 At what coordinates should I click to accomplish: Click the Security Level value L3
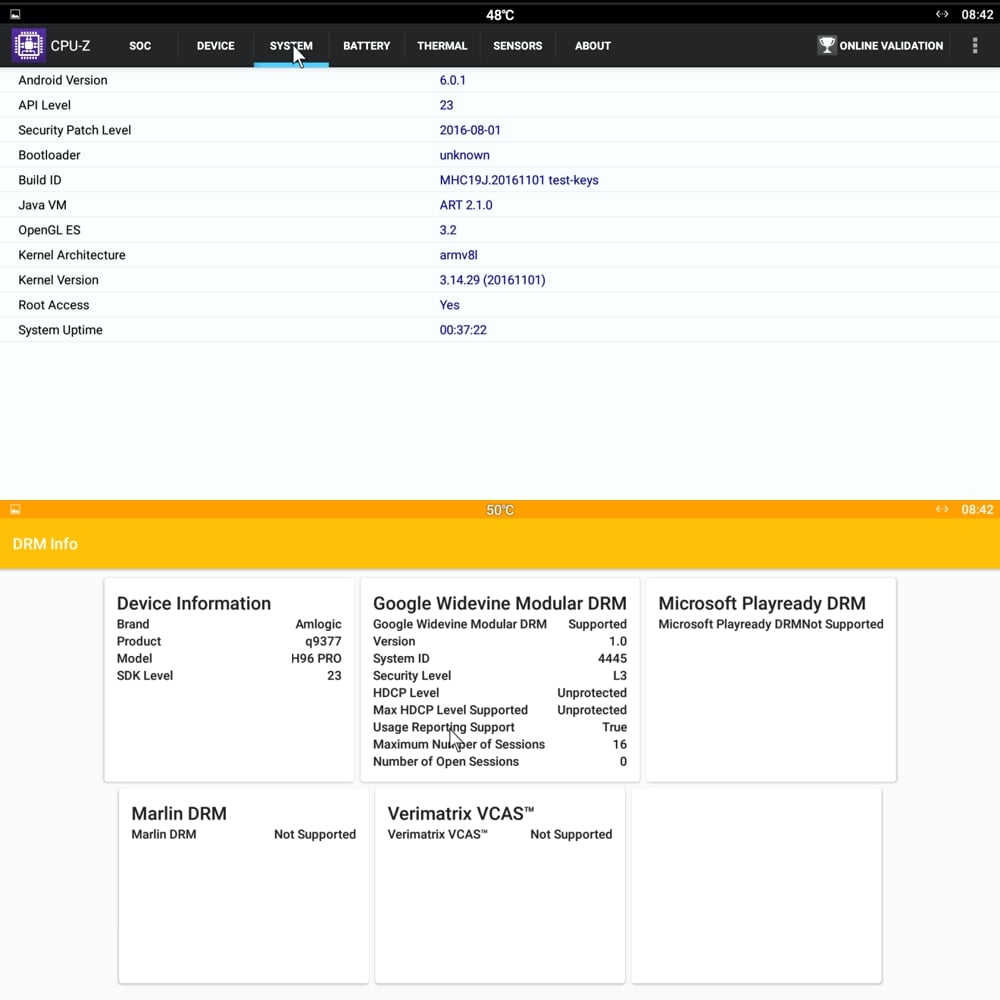click(619, 676)
